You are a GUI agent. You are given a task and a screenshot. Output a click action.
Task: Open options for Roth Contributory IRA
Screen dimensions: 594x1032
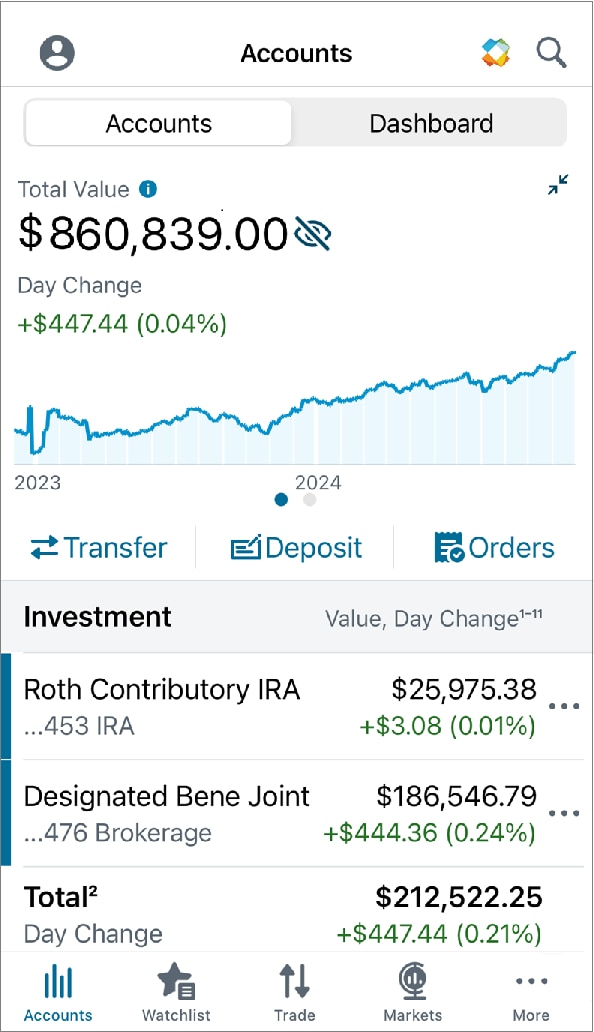pos(564,706)
